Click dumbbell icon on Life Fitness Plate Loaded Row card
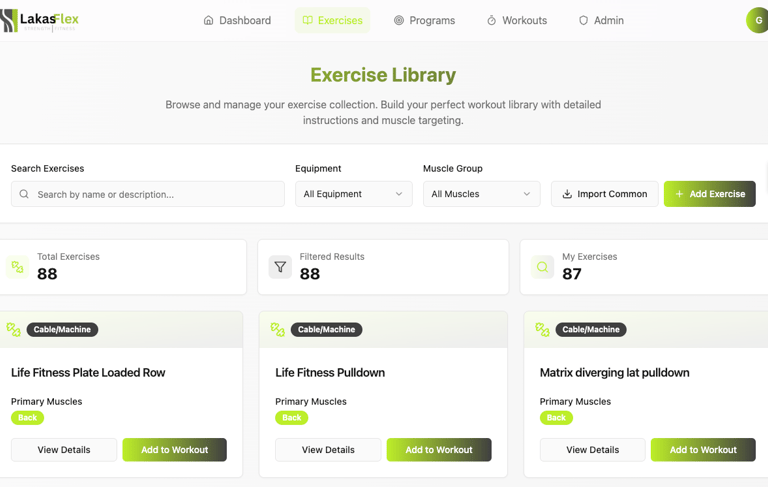This screenshot has width=768, height=487. [x=13, y=330]
